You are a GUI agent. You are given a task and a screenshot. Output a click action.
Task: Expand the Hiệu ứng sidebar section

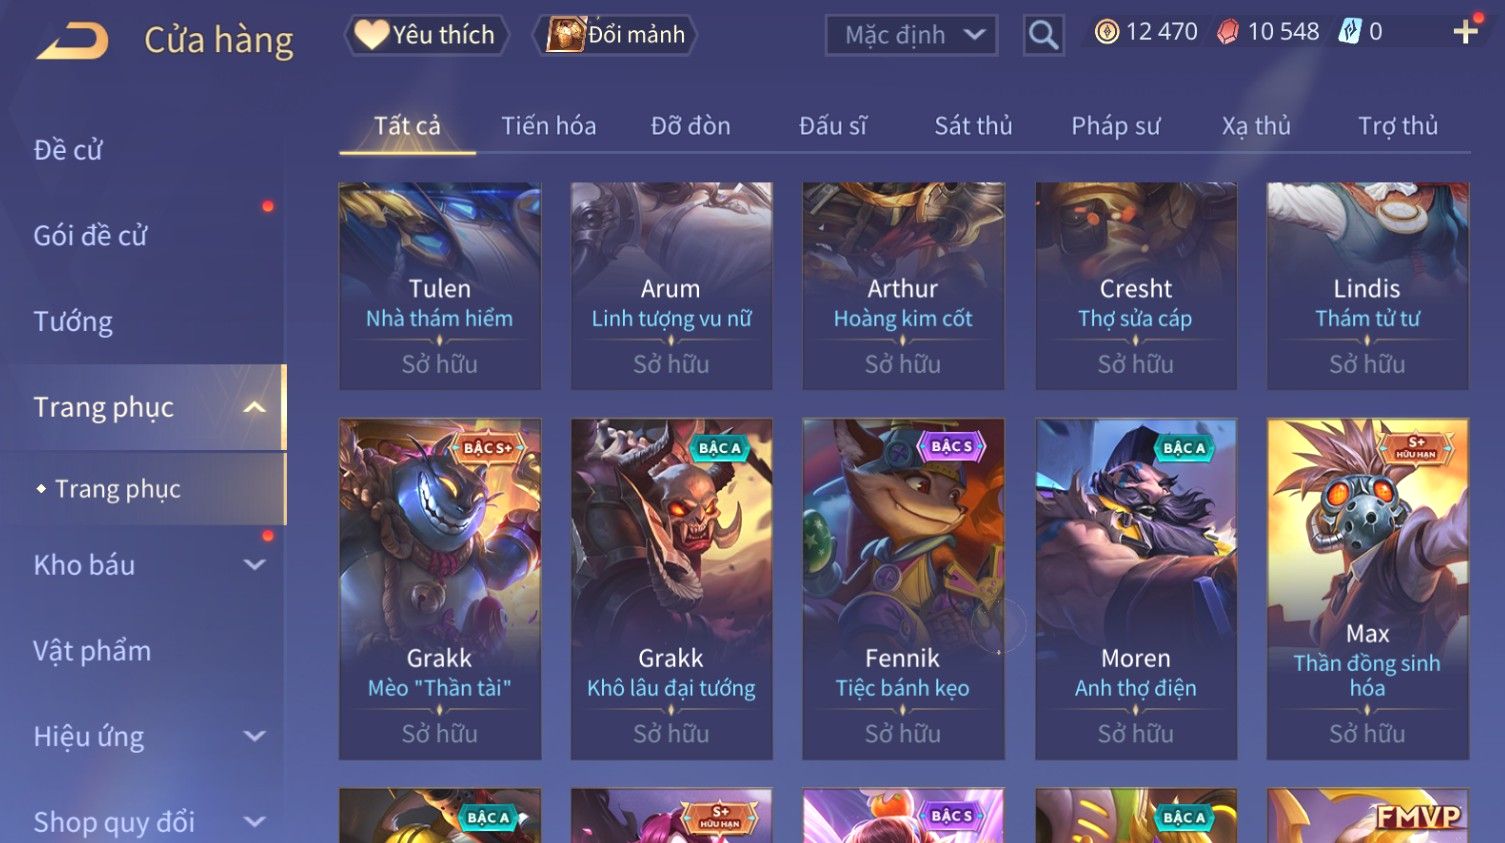coord(255,737)
